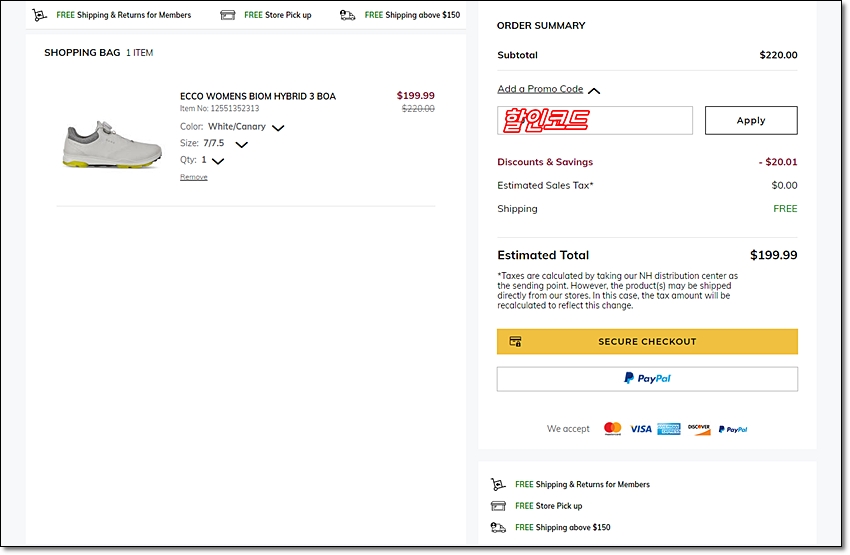Click the sale price $199.99 beside the product
The width and height of the screenshot is (850, 555).
(415, 95)
